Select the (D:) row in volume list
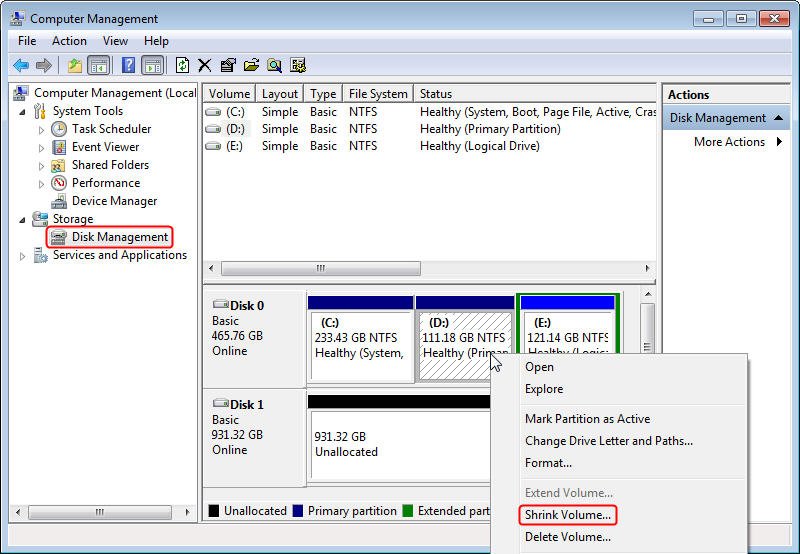 430,129
